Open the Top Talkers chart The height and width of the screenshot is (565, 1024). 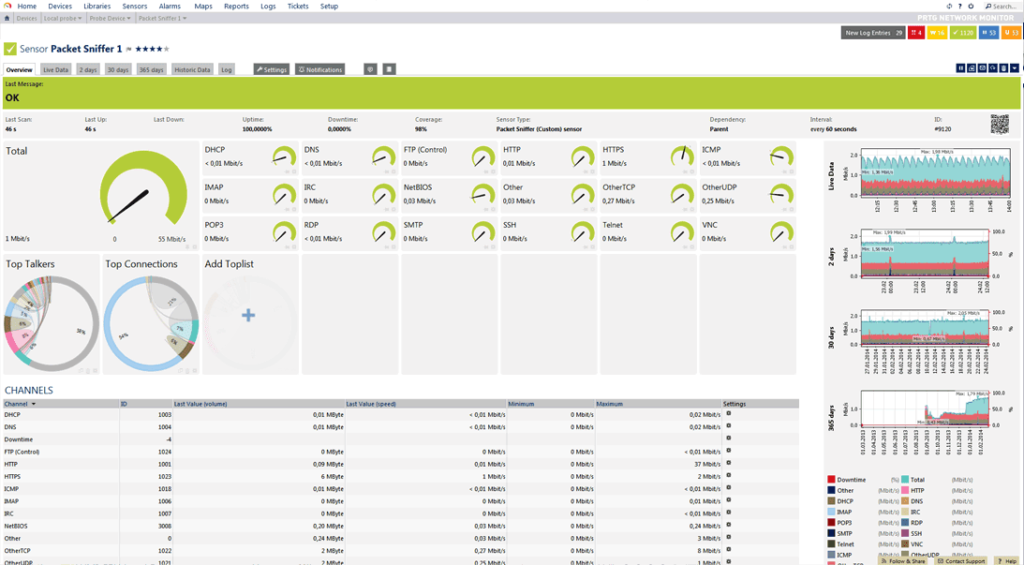tap(52, 324)
